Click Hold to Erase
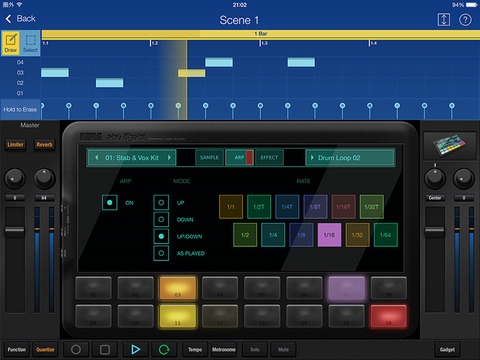This screenshot has height=360, width=480. click(x=20, y=109)
